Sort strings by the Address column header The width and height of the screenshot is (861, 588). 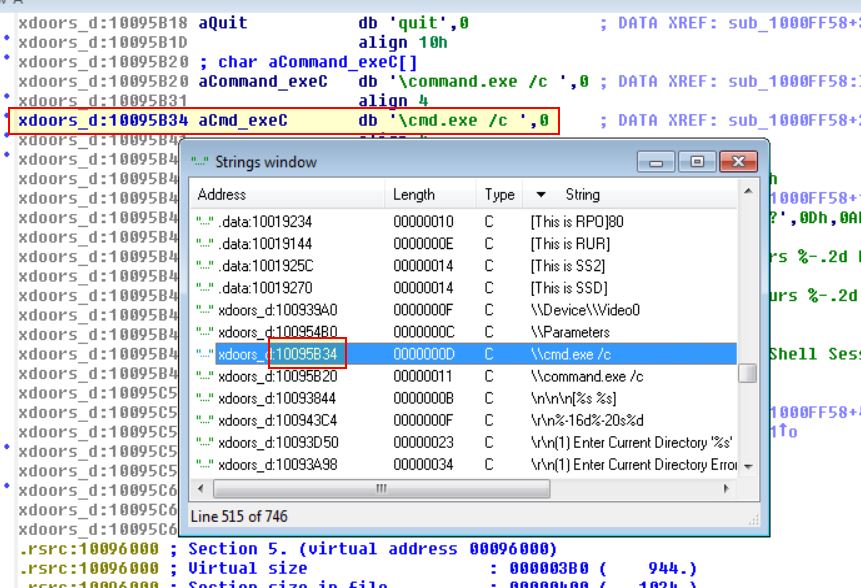click(287, 194)
